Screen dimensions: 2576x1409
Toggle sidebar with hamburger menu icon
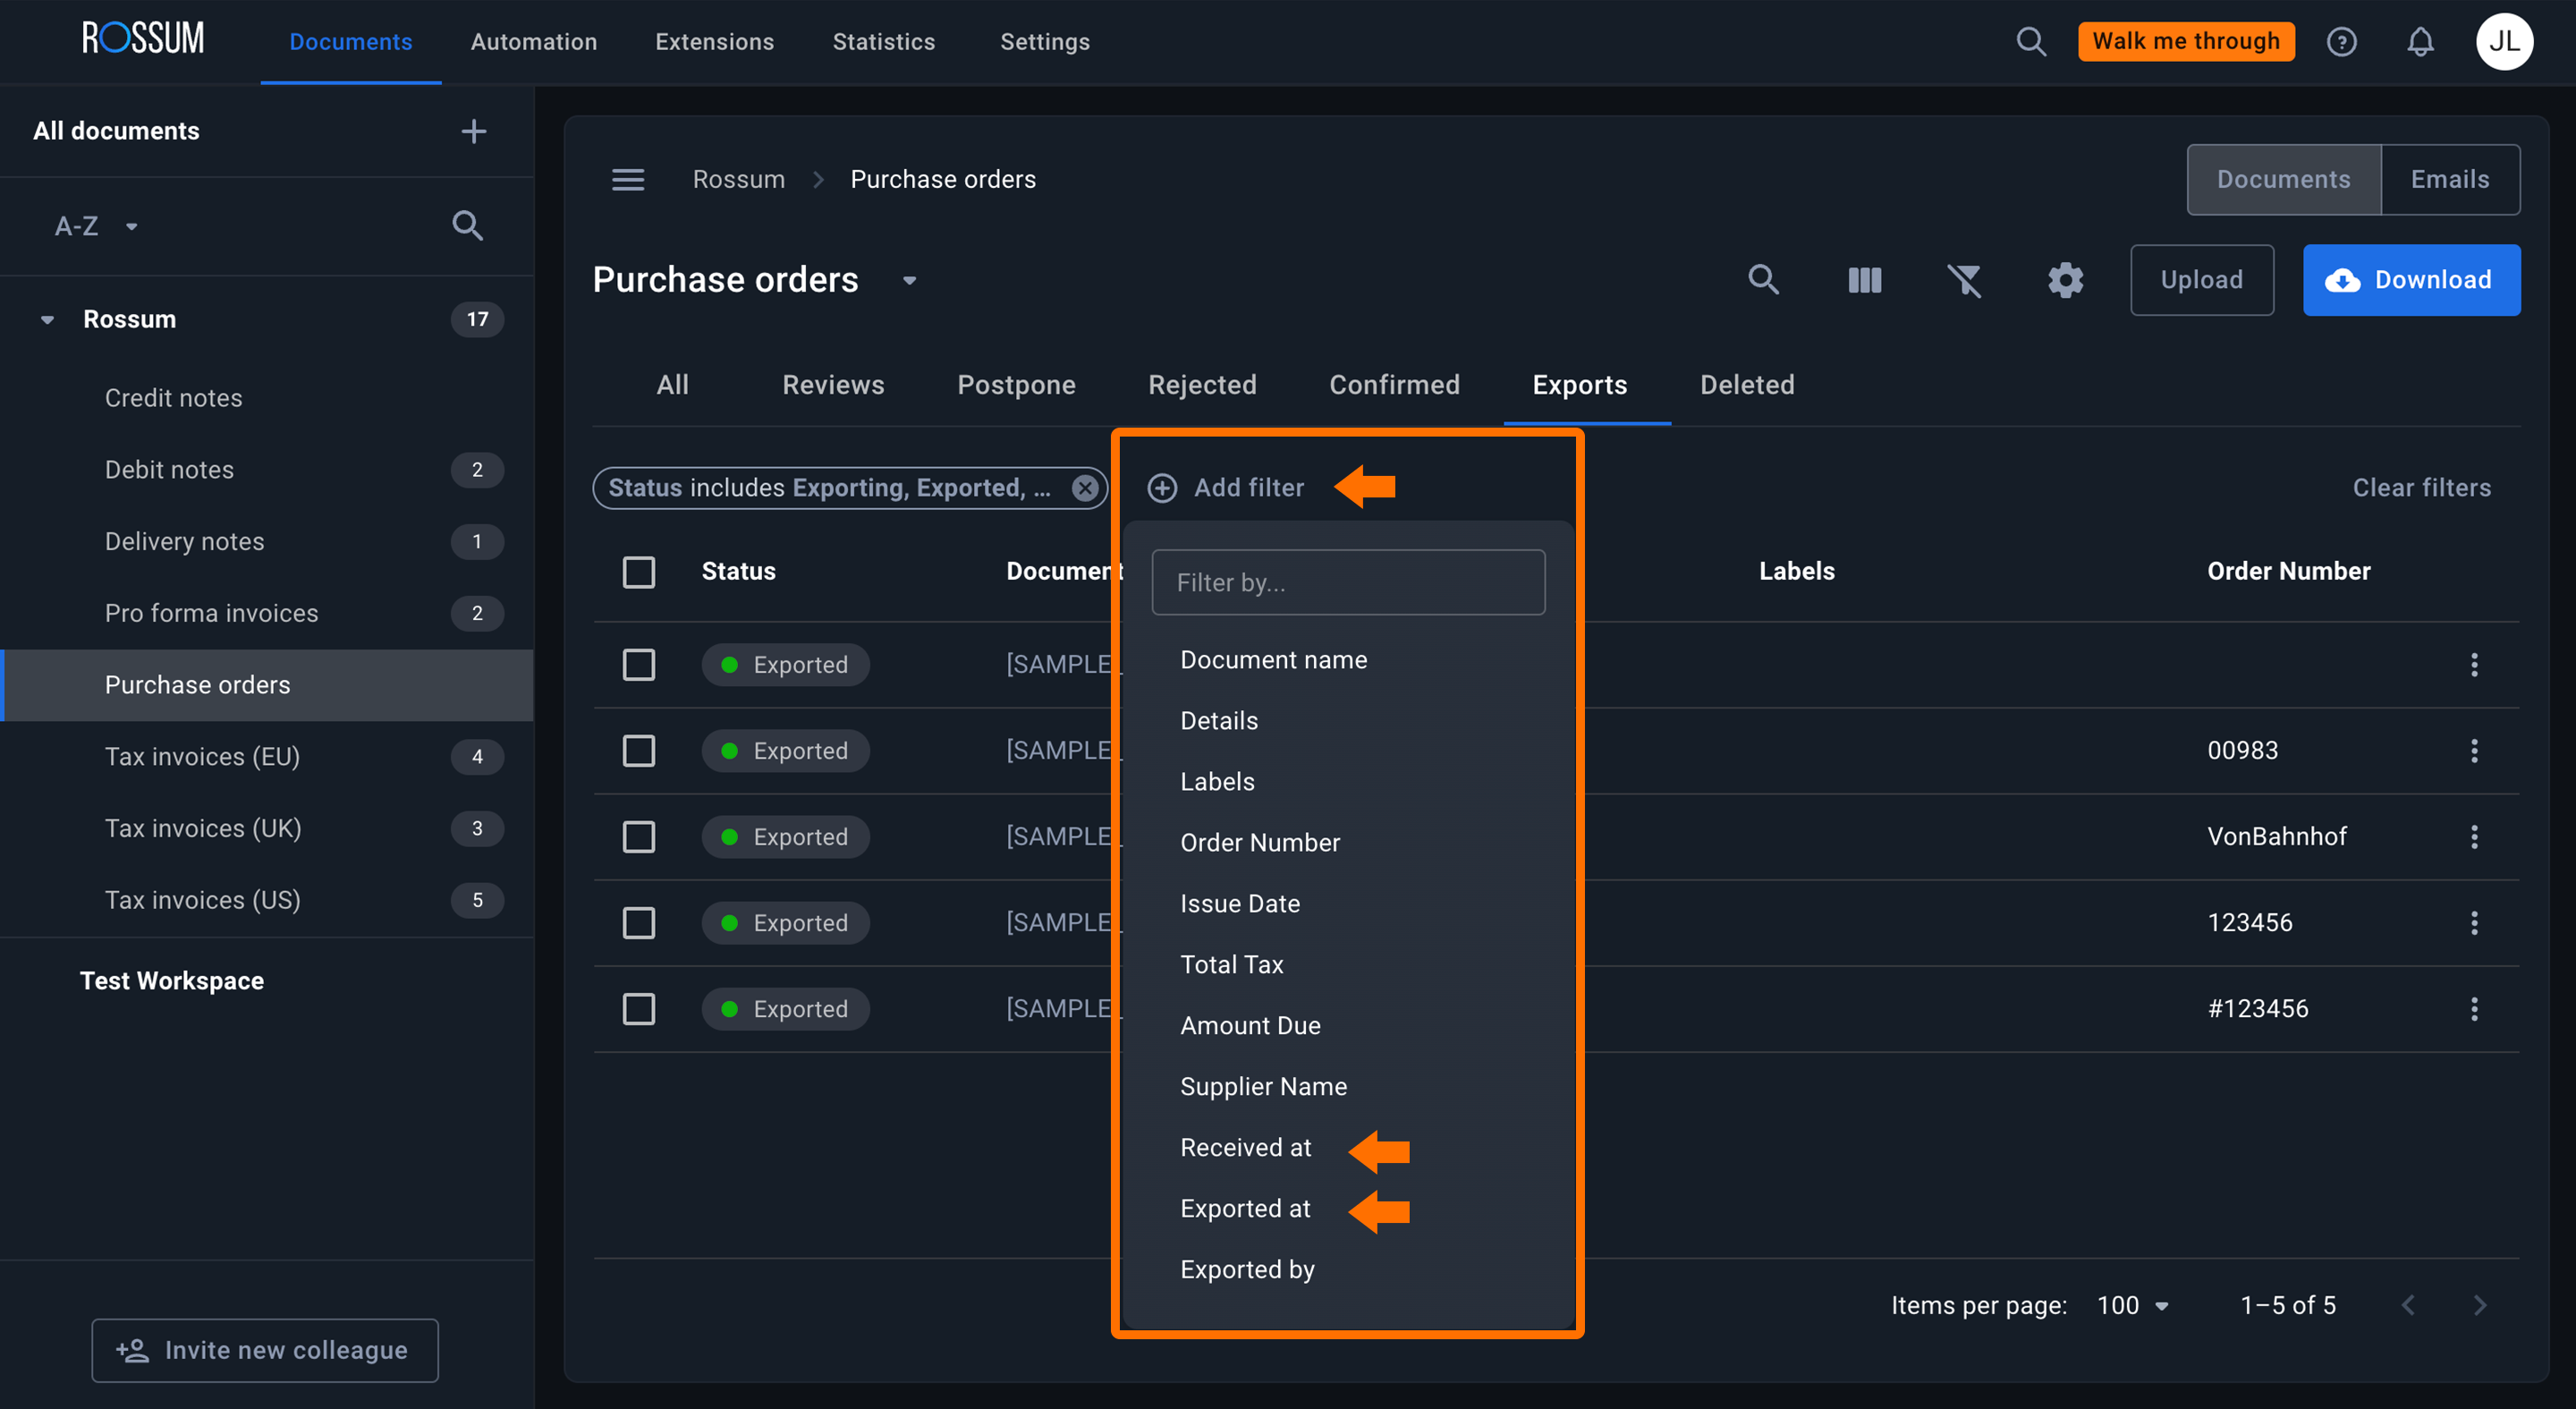point(628,180)
